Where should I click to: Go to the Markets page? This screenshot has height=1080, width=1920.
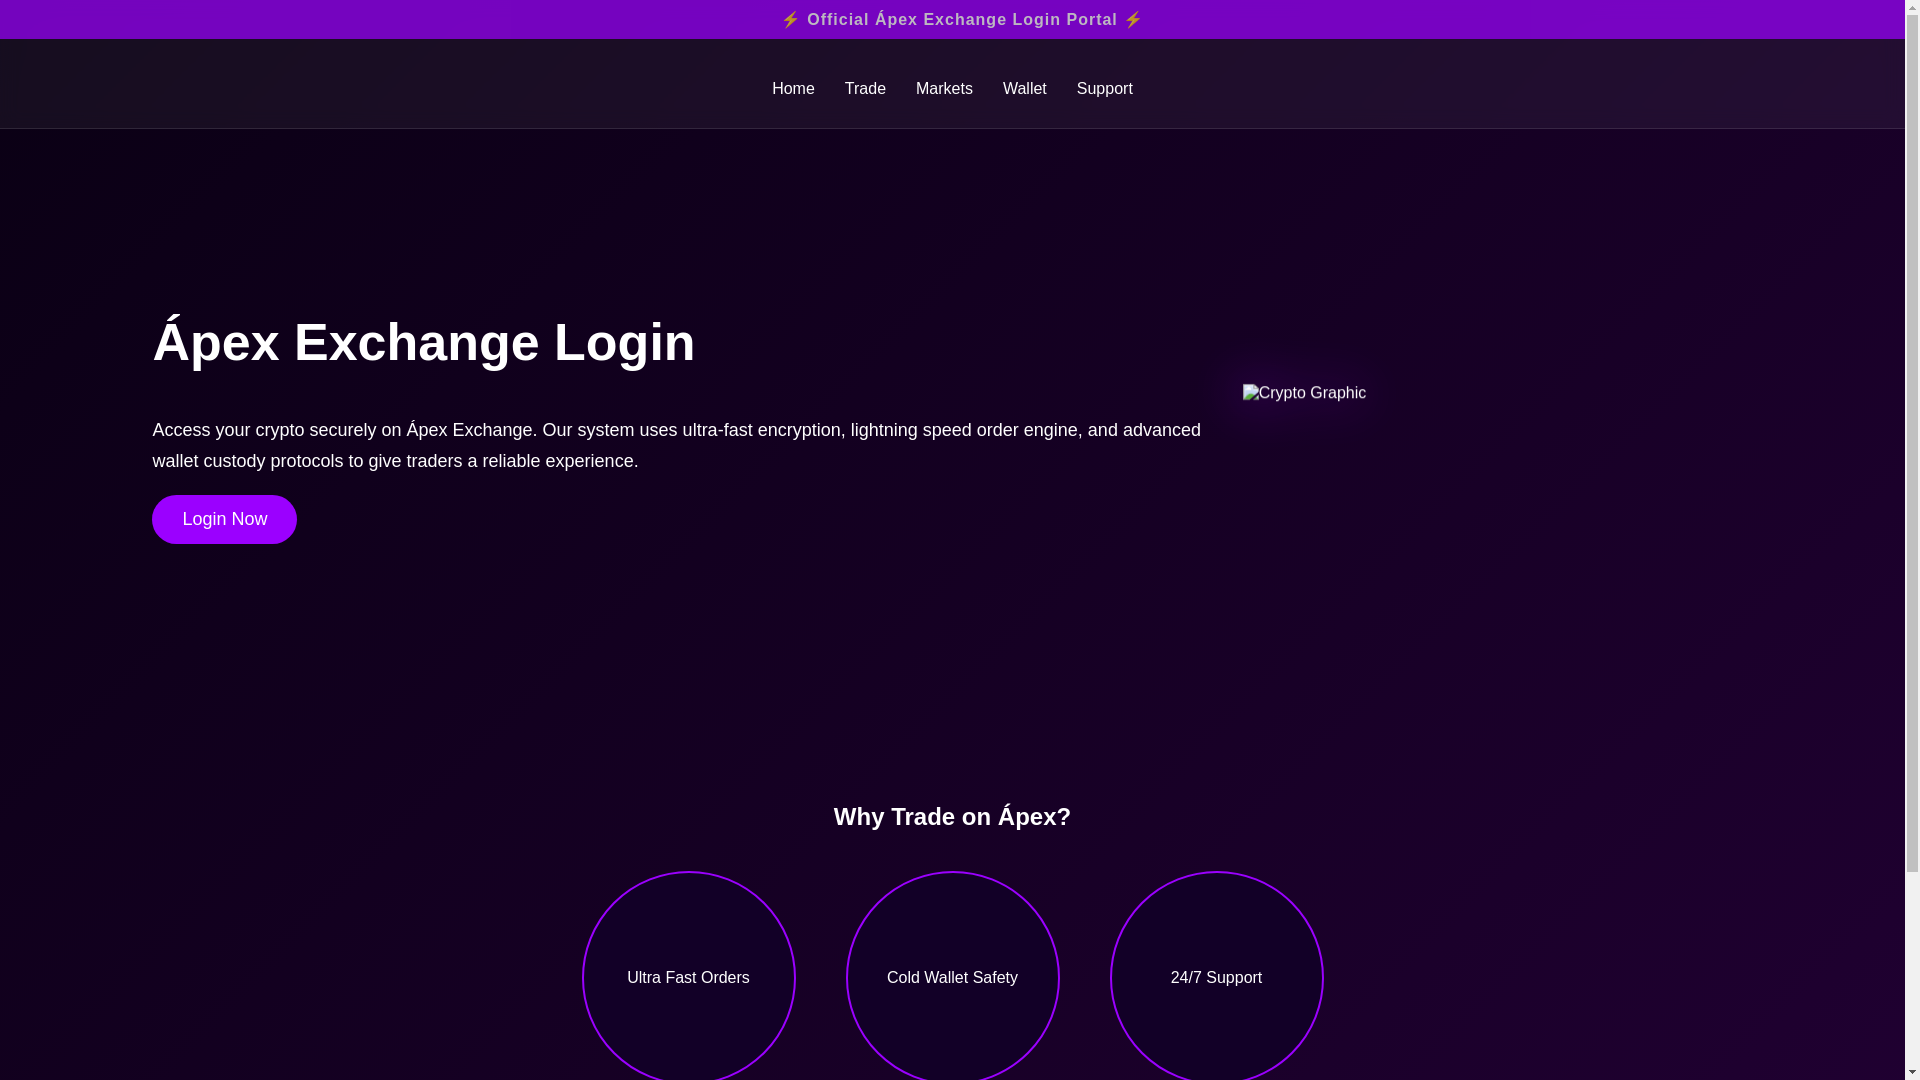coord(944,89)
